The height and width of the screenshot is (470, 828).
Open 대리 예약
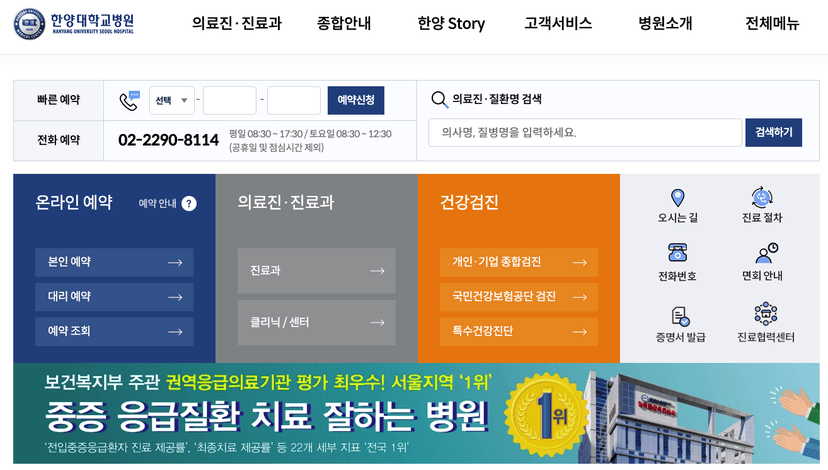(114, 297)
